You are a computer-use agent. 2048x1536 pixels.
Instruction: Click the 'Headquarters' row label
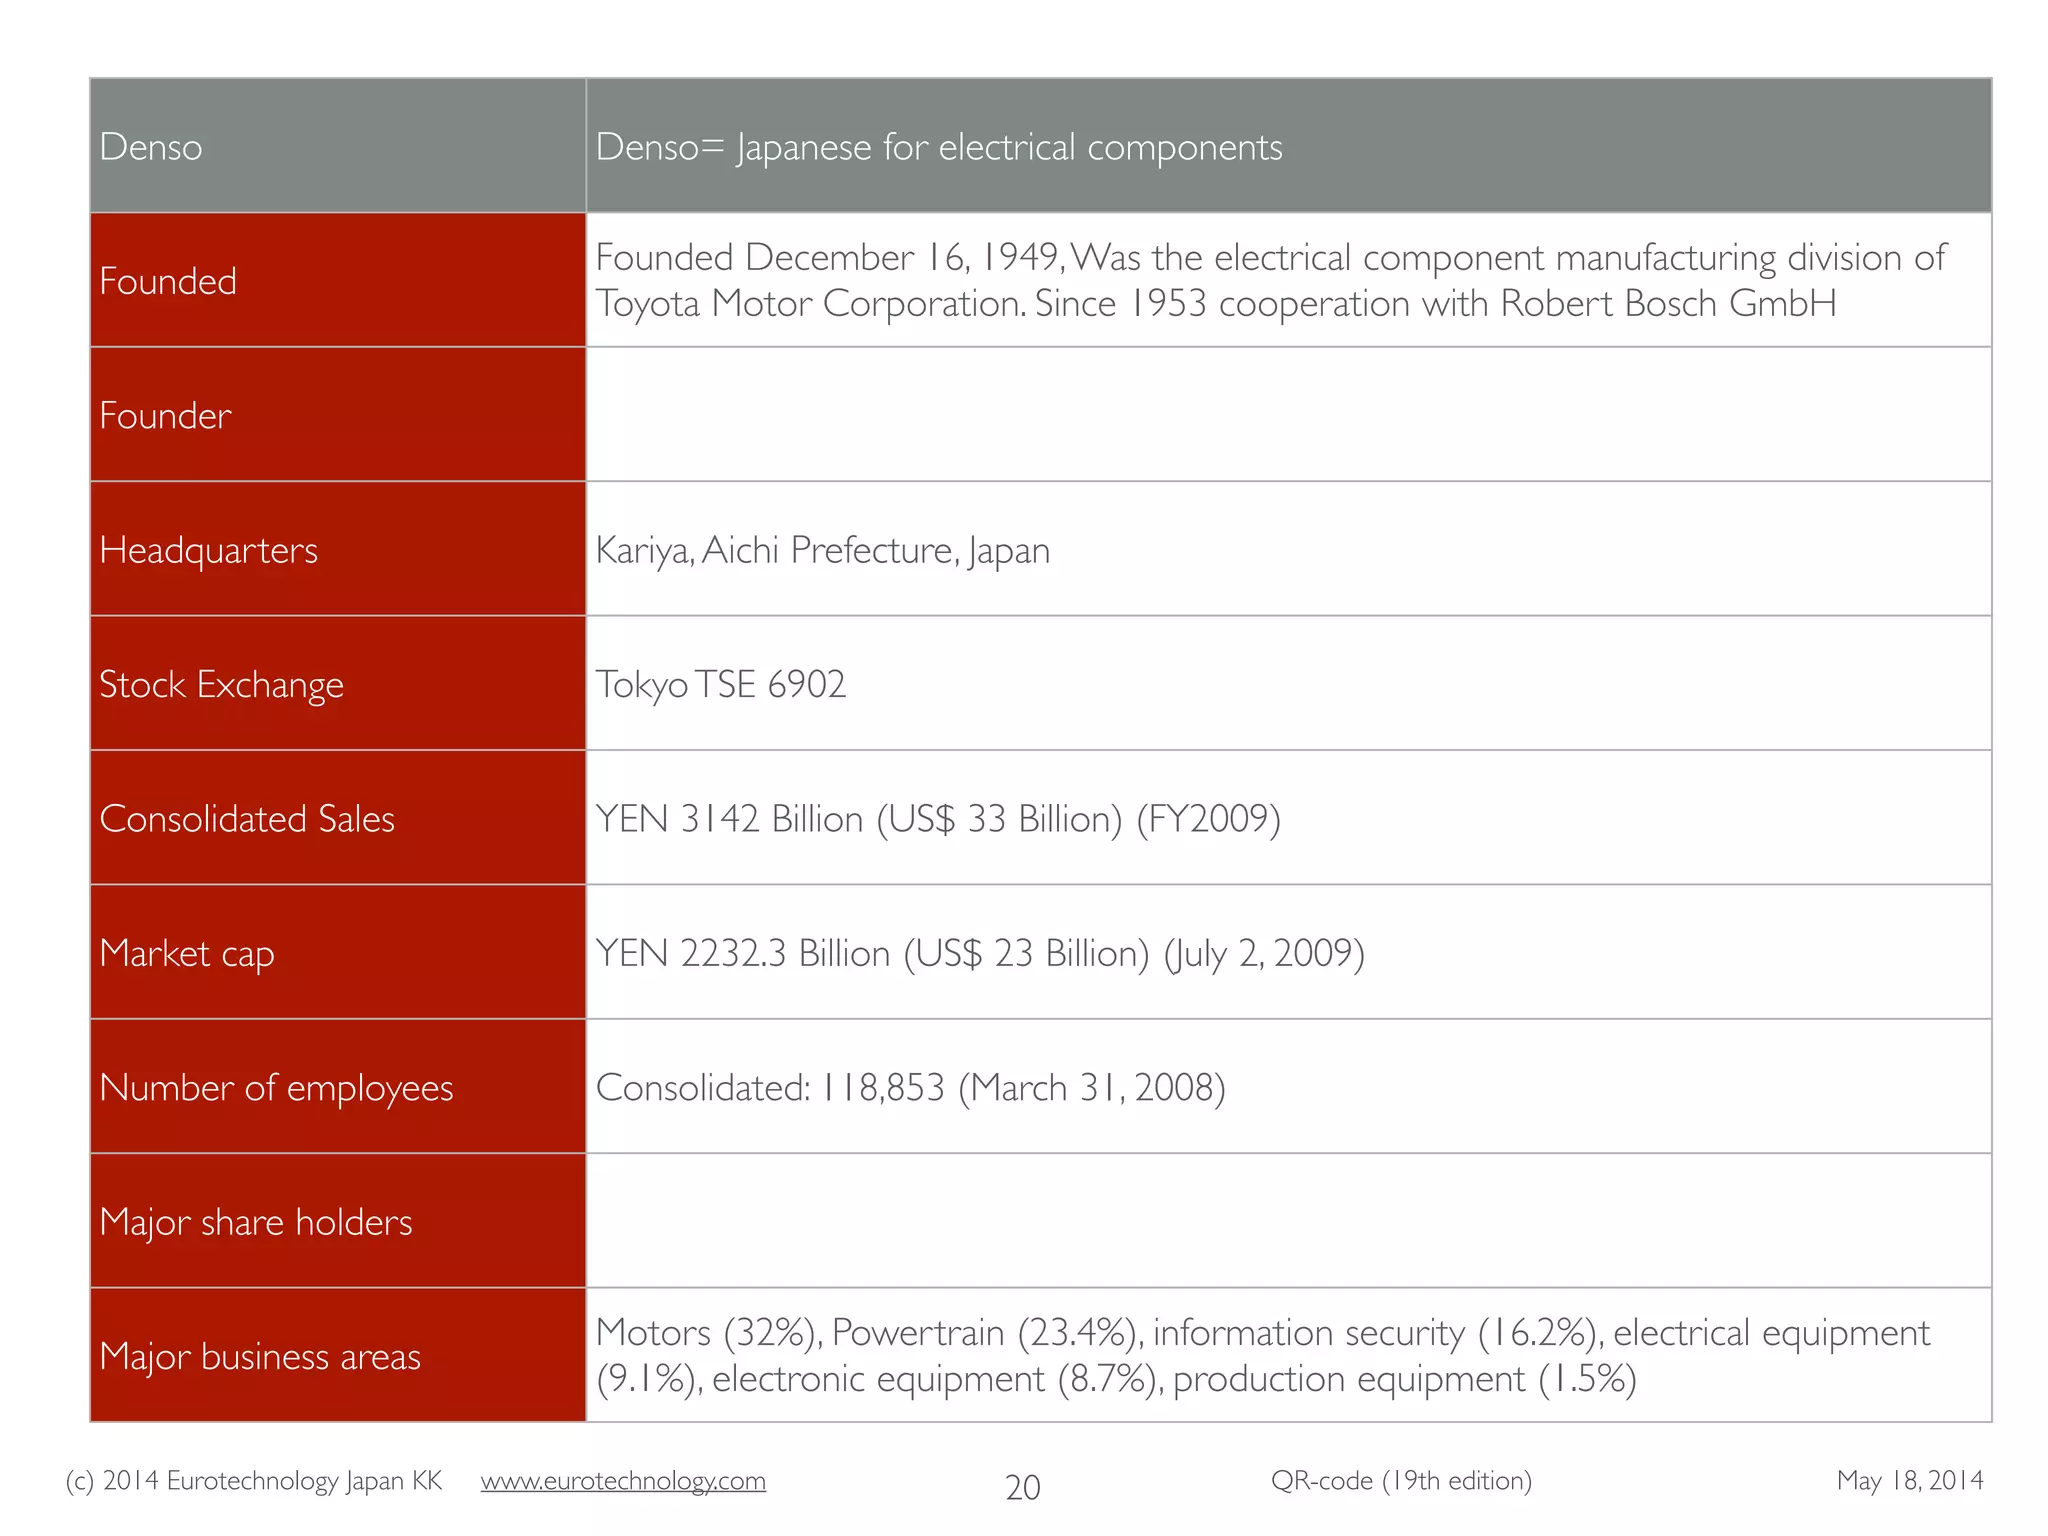[x=338, y=549]
